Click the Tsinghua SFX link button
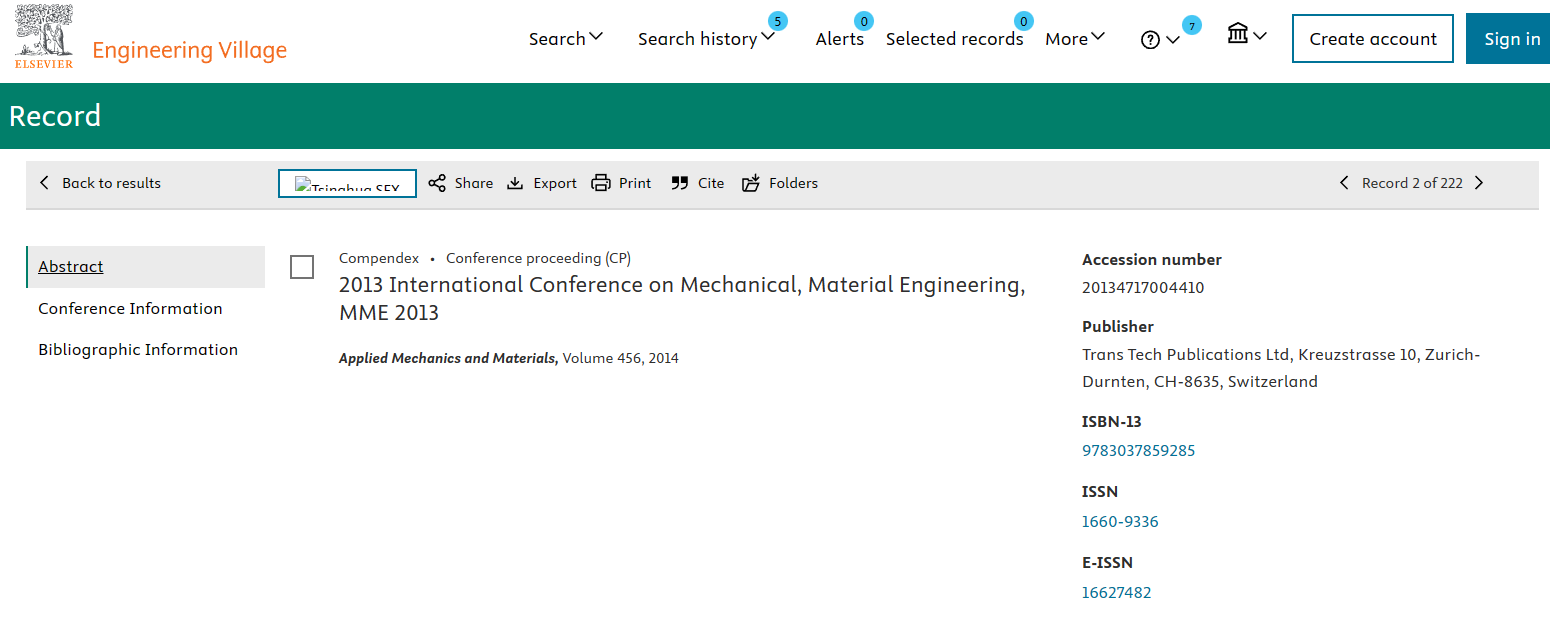 347,184
